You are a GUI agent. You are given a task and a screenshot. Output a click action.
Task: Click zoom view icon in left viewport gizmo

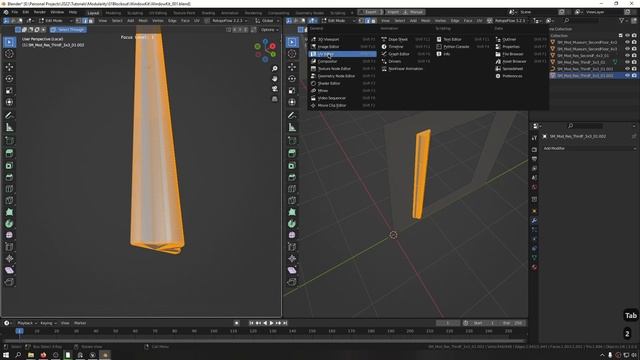tap(275, 69)
